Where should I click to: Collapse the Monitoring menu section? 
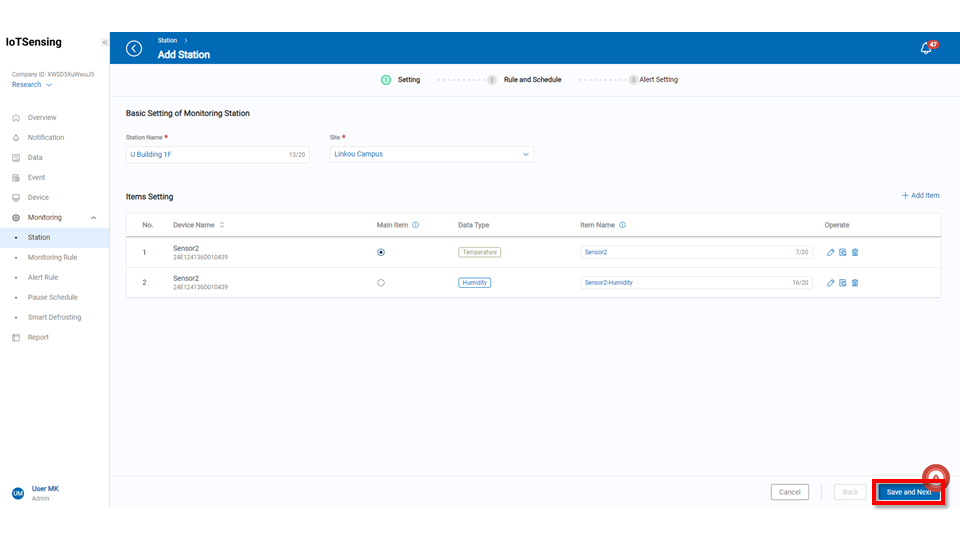point(93,217)
